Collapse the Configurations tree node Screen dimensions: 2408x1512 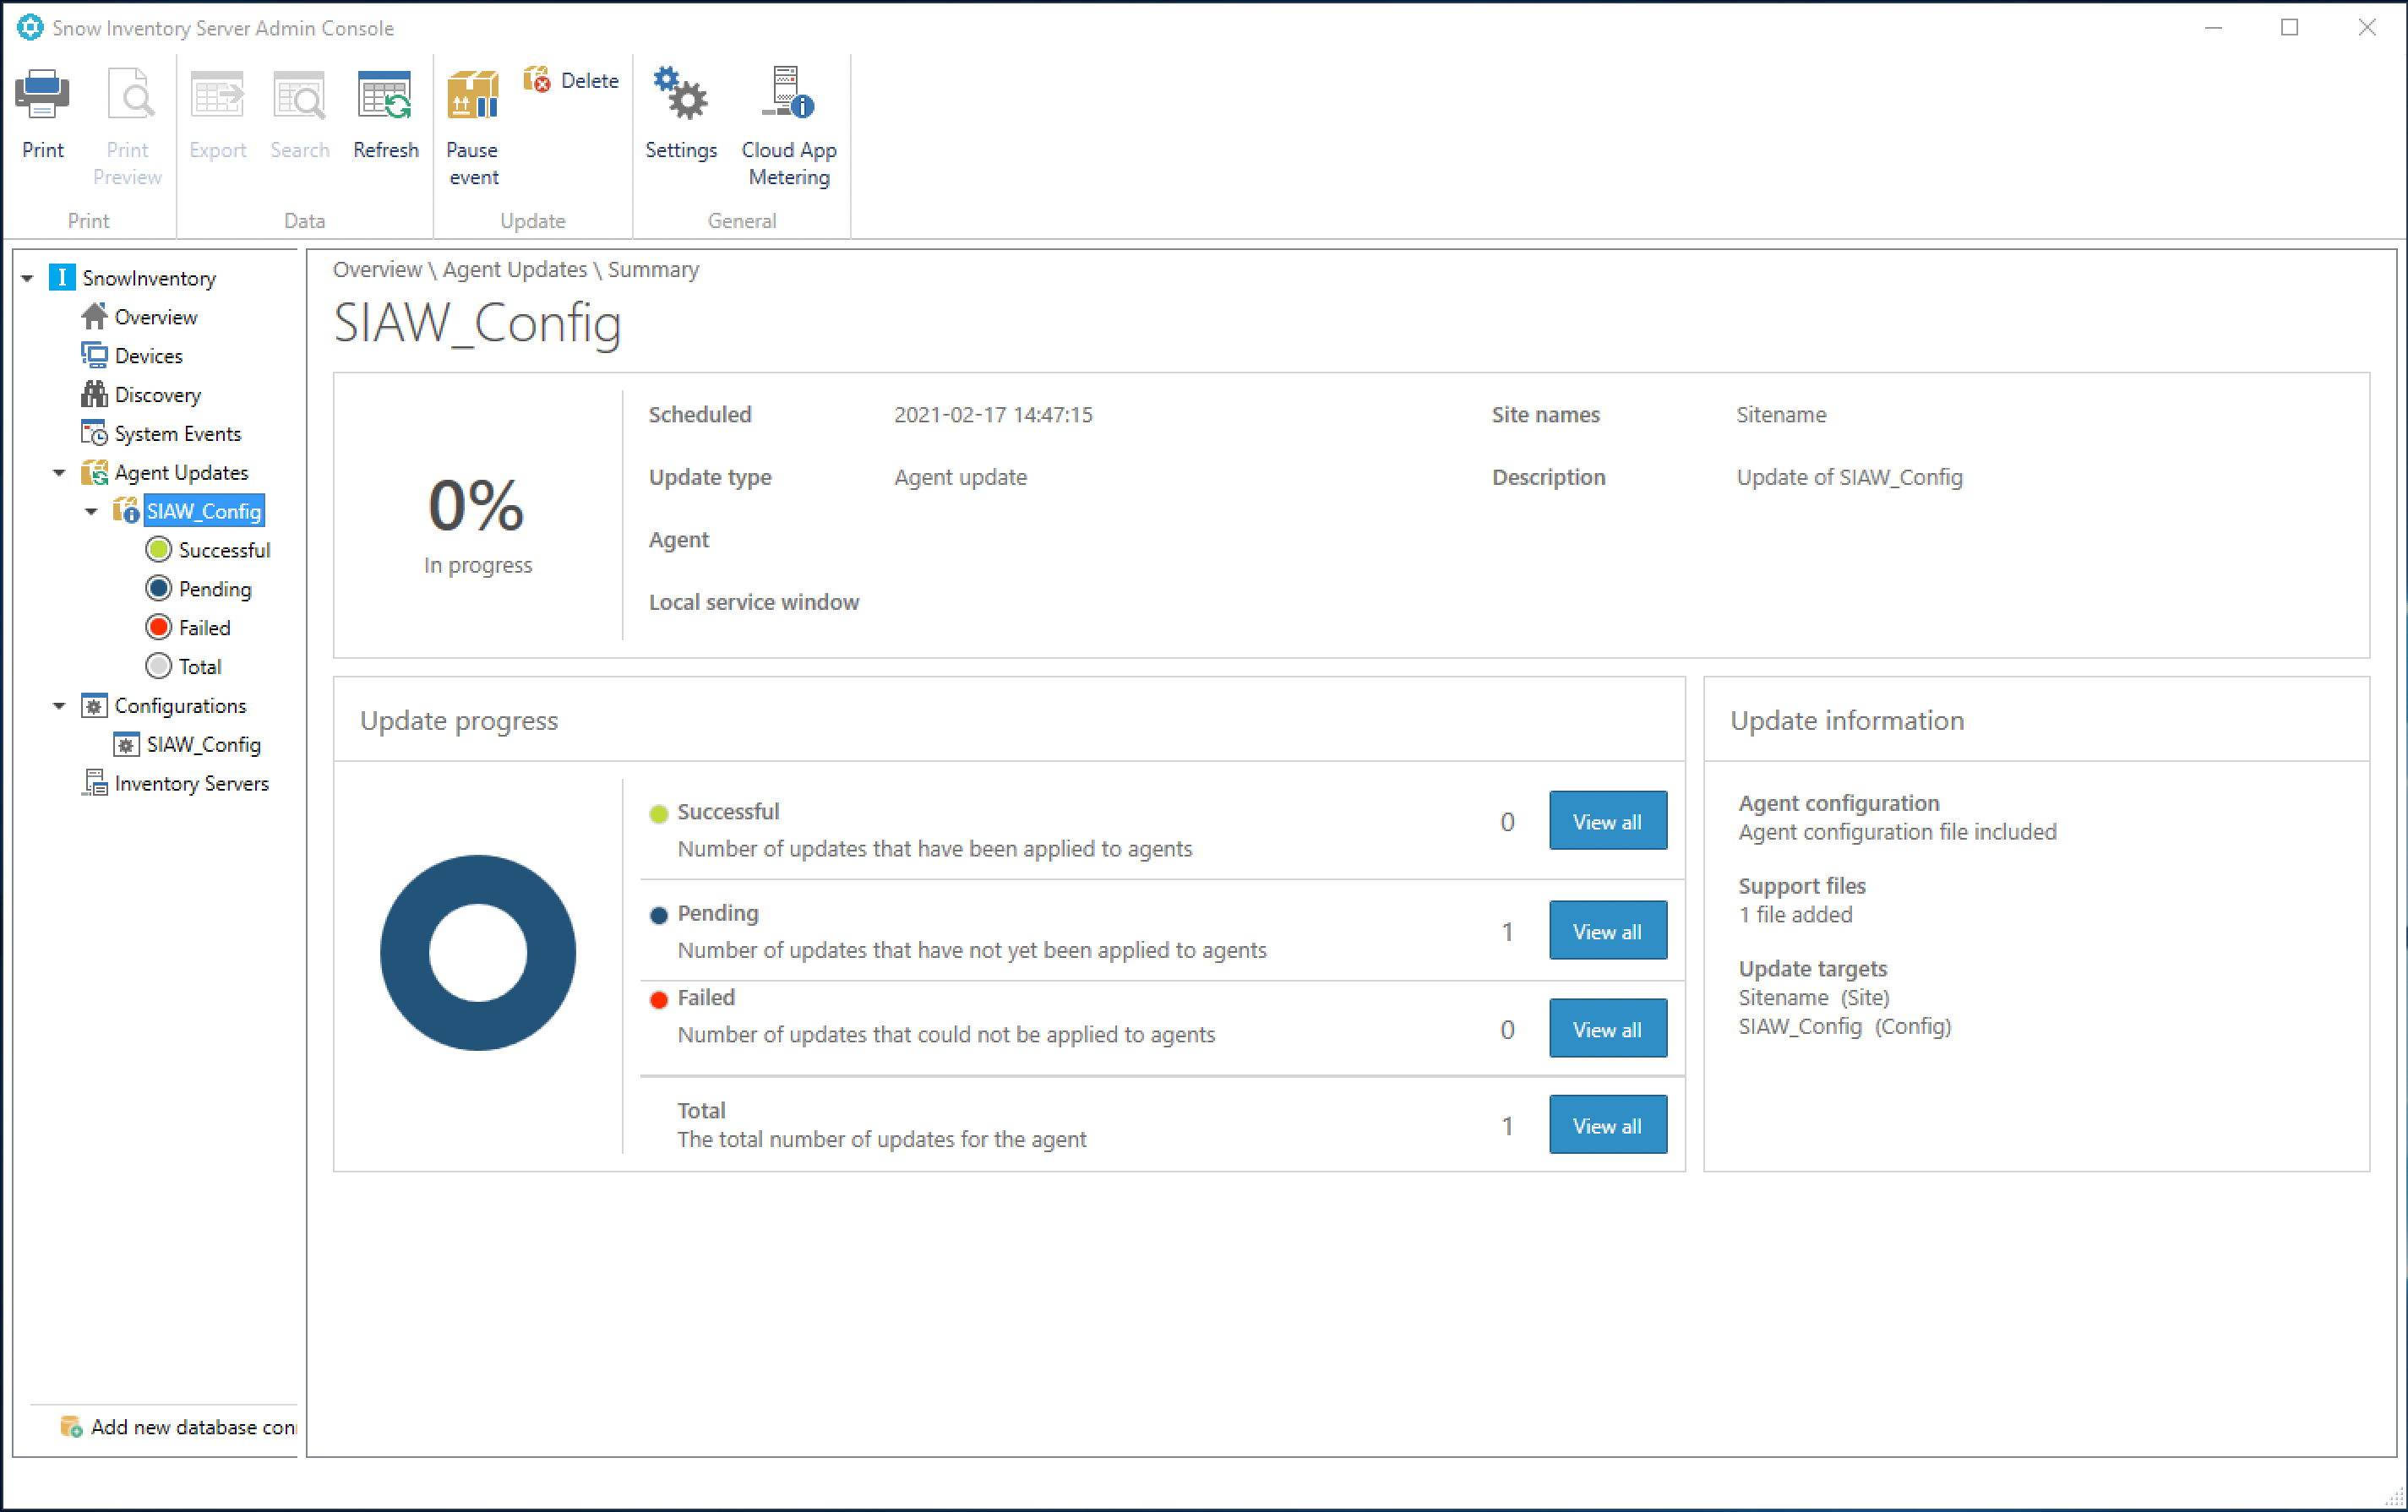point(59,706)
